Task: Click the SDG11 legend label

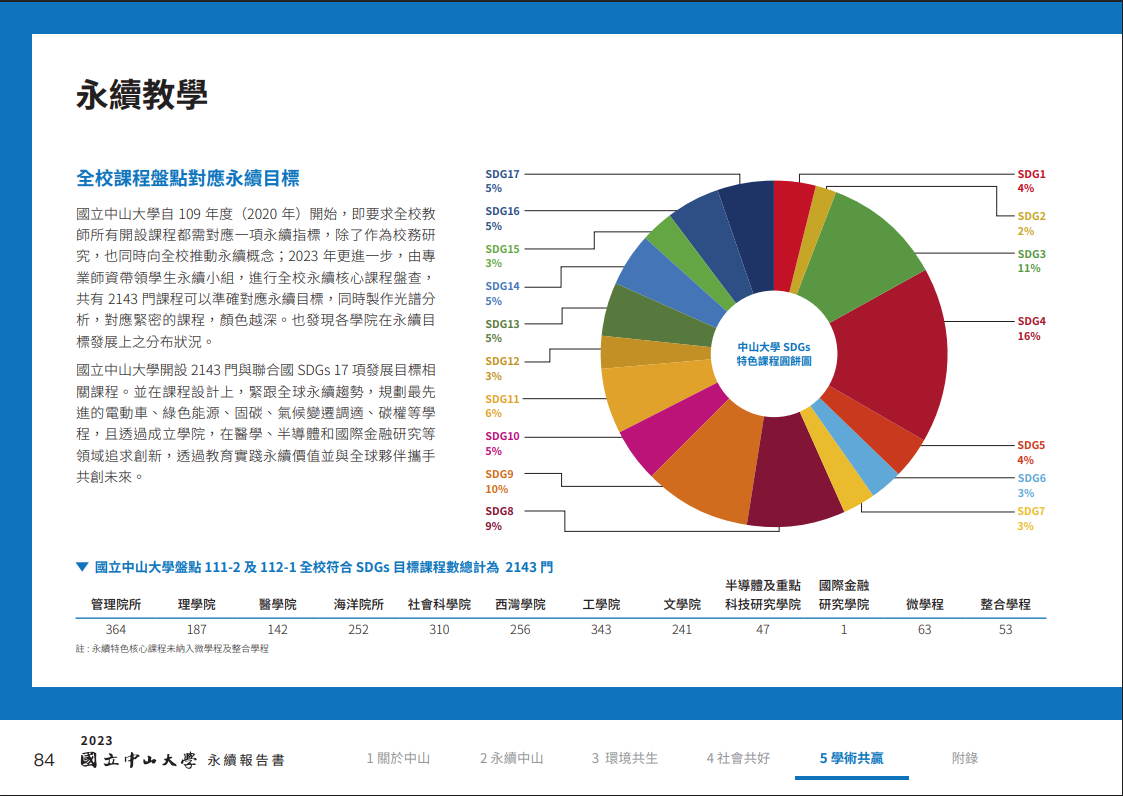Action: click(502, 399)
